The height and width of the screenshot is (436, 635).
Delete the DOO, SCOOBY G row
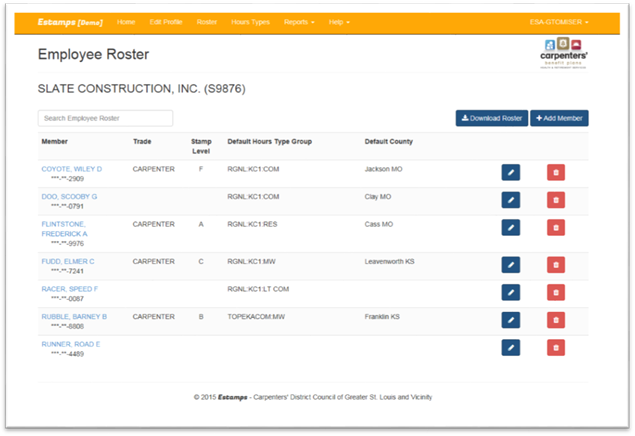click(556, 200)
